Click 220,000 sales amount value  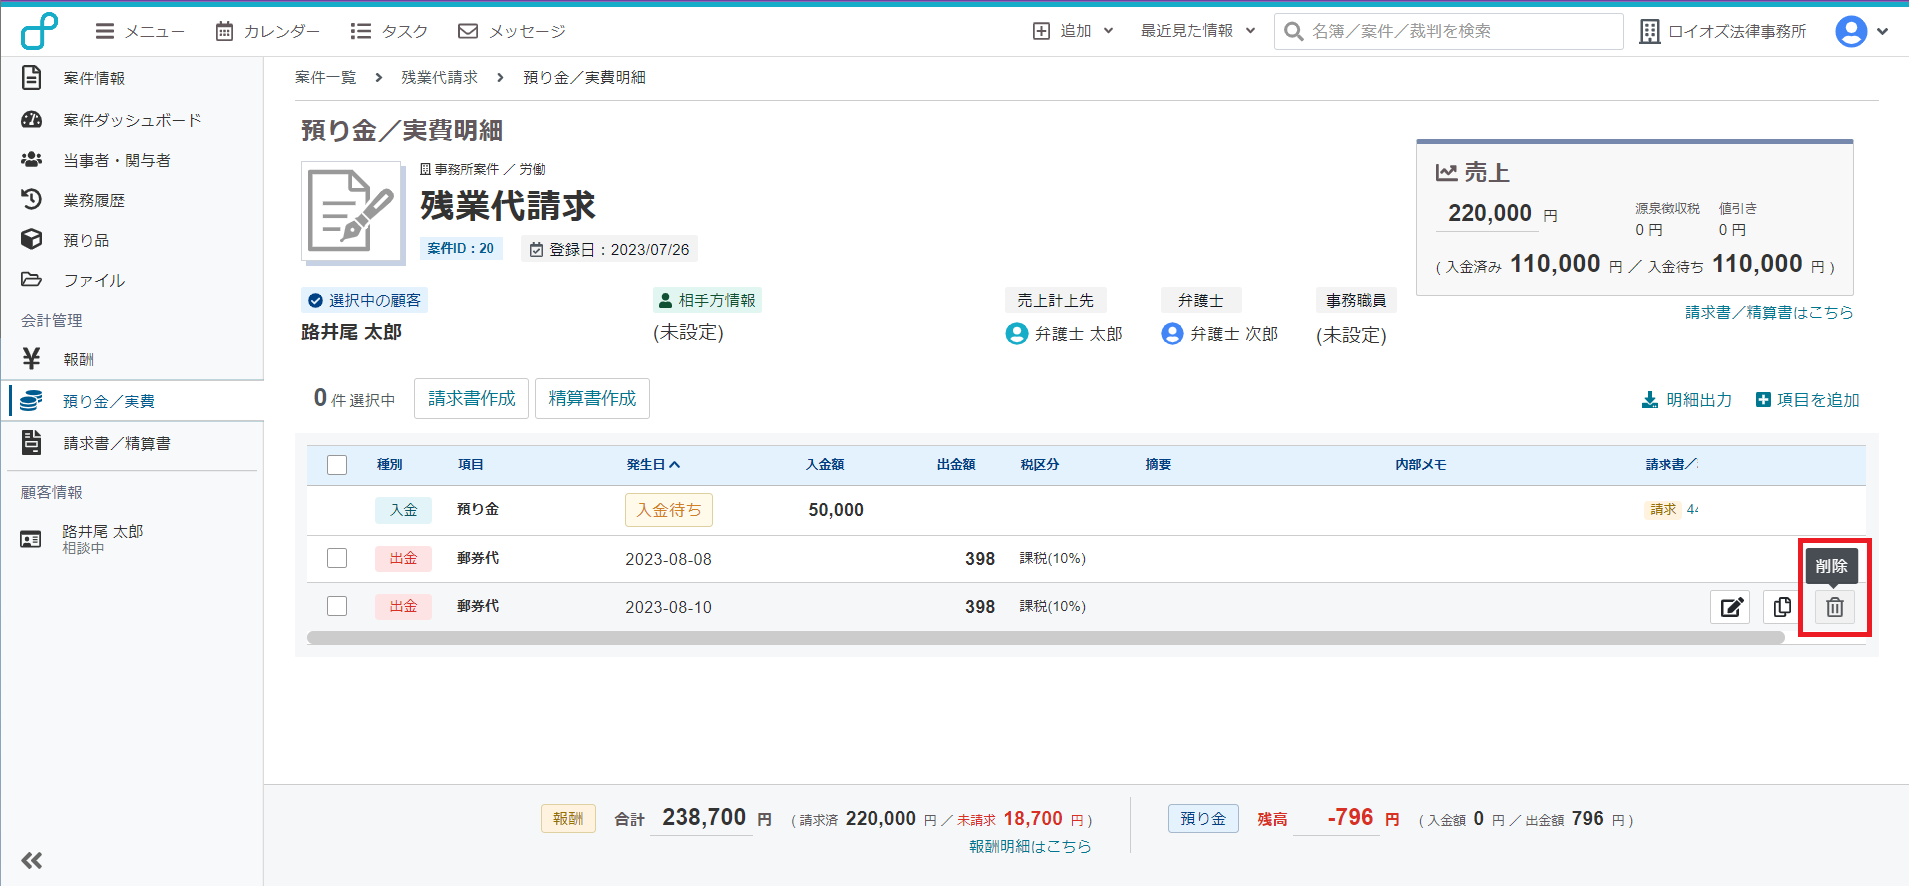point(1490,213)
